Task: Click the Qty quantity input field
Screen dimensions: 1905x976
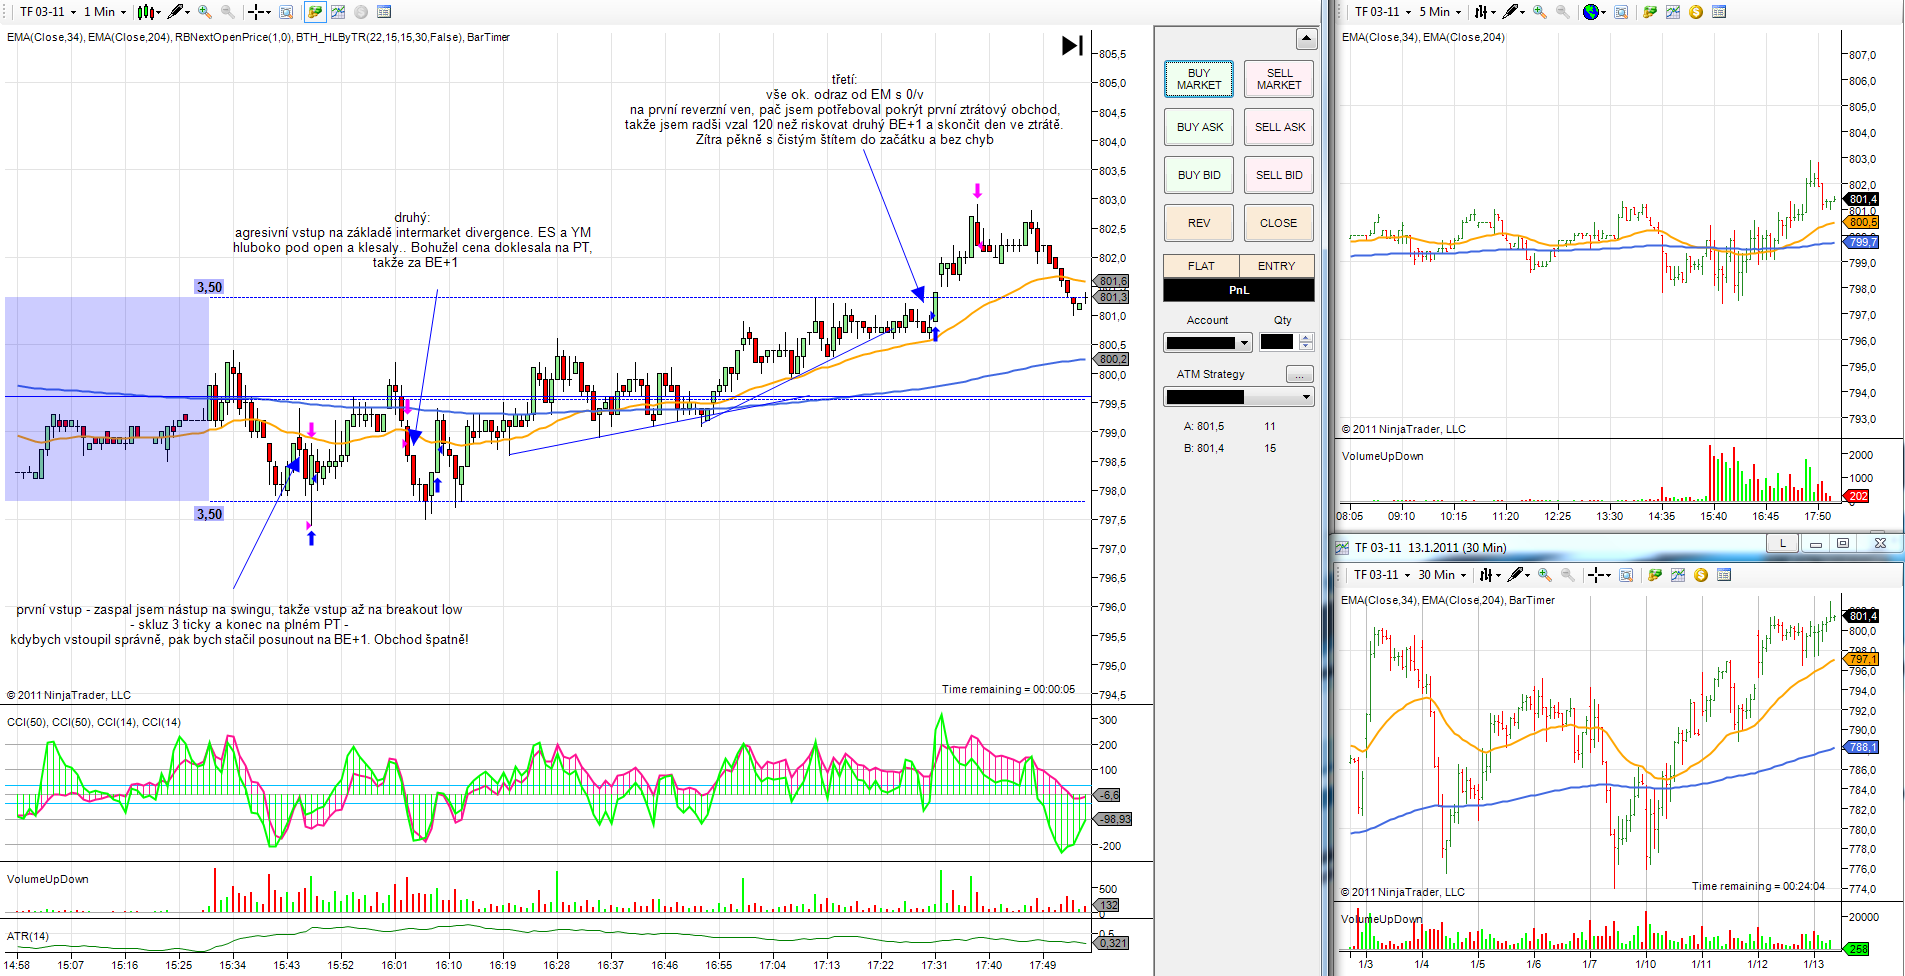Action: [1277, 342]
